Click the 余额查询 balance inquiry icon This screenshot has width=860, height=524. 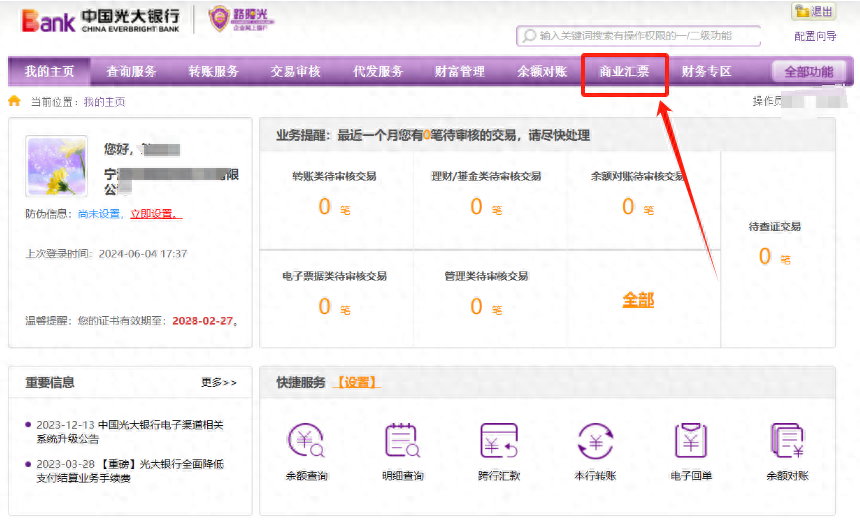click(305, 441)
